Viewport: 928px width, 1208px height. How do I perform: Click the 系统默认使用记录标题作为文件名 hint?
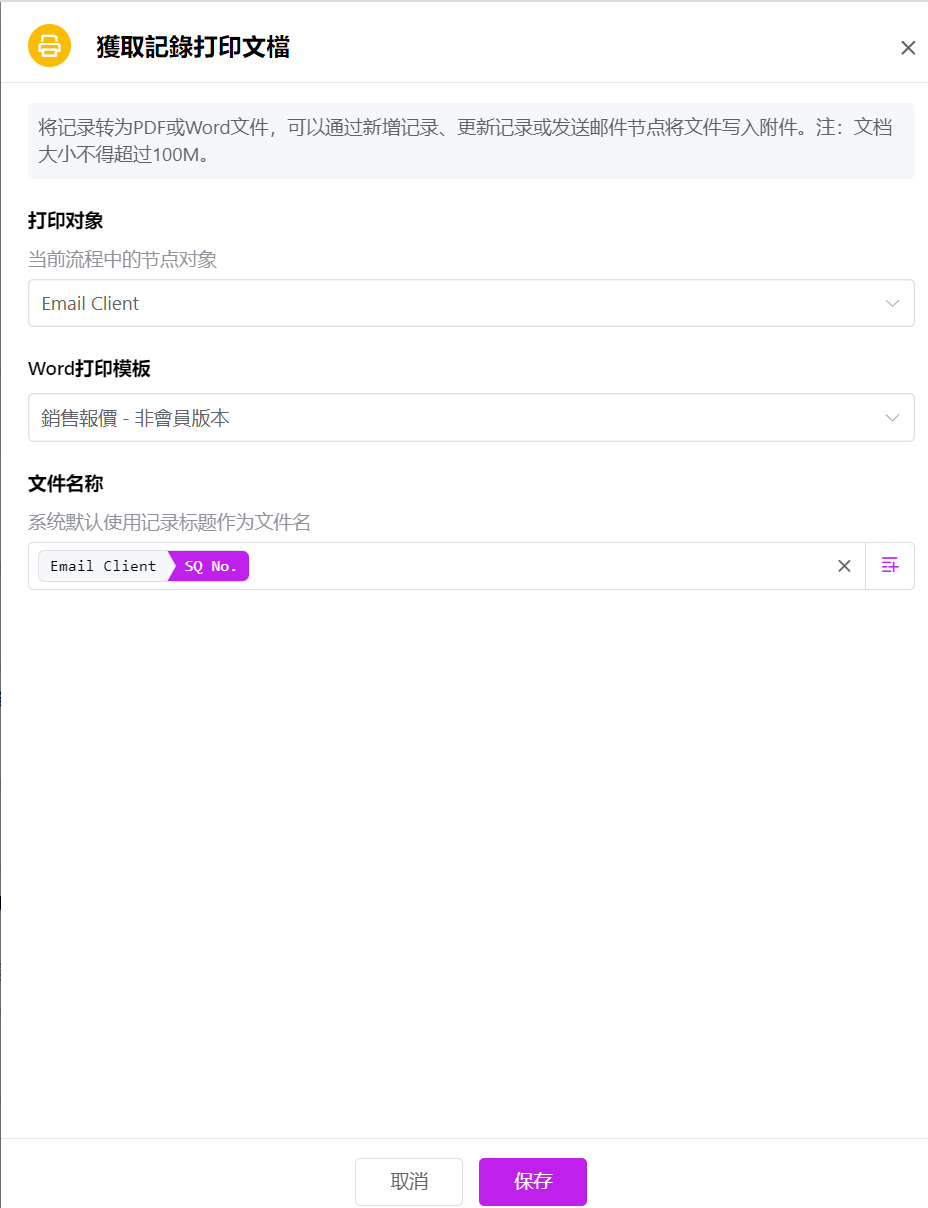tap(169, 522)
